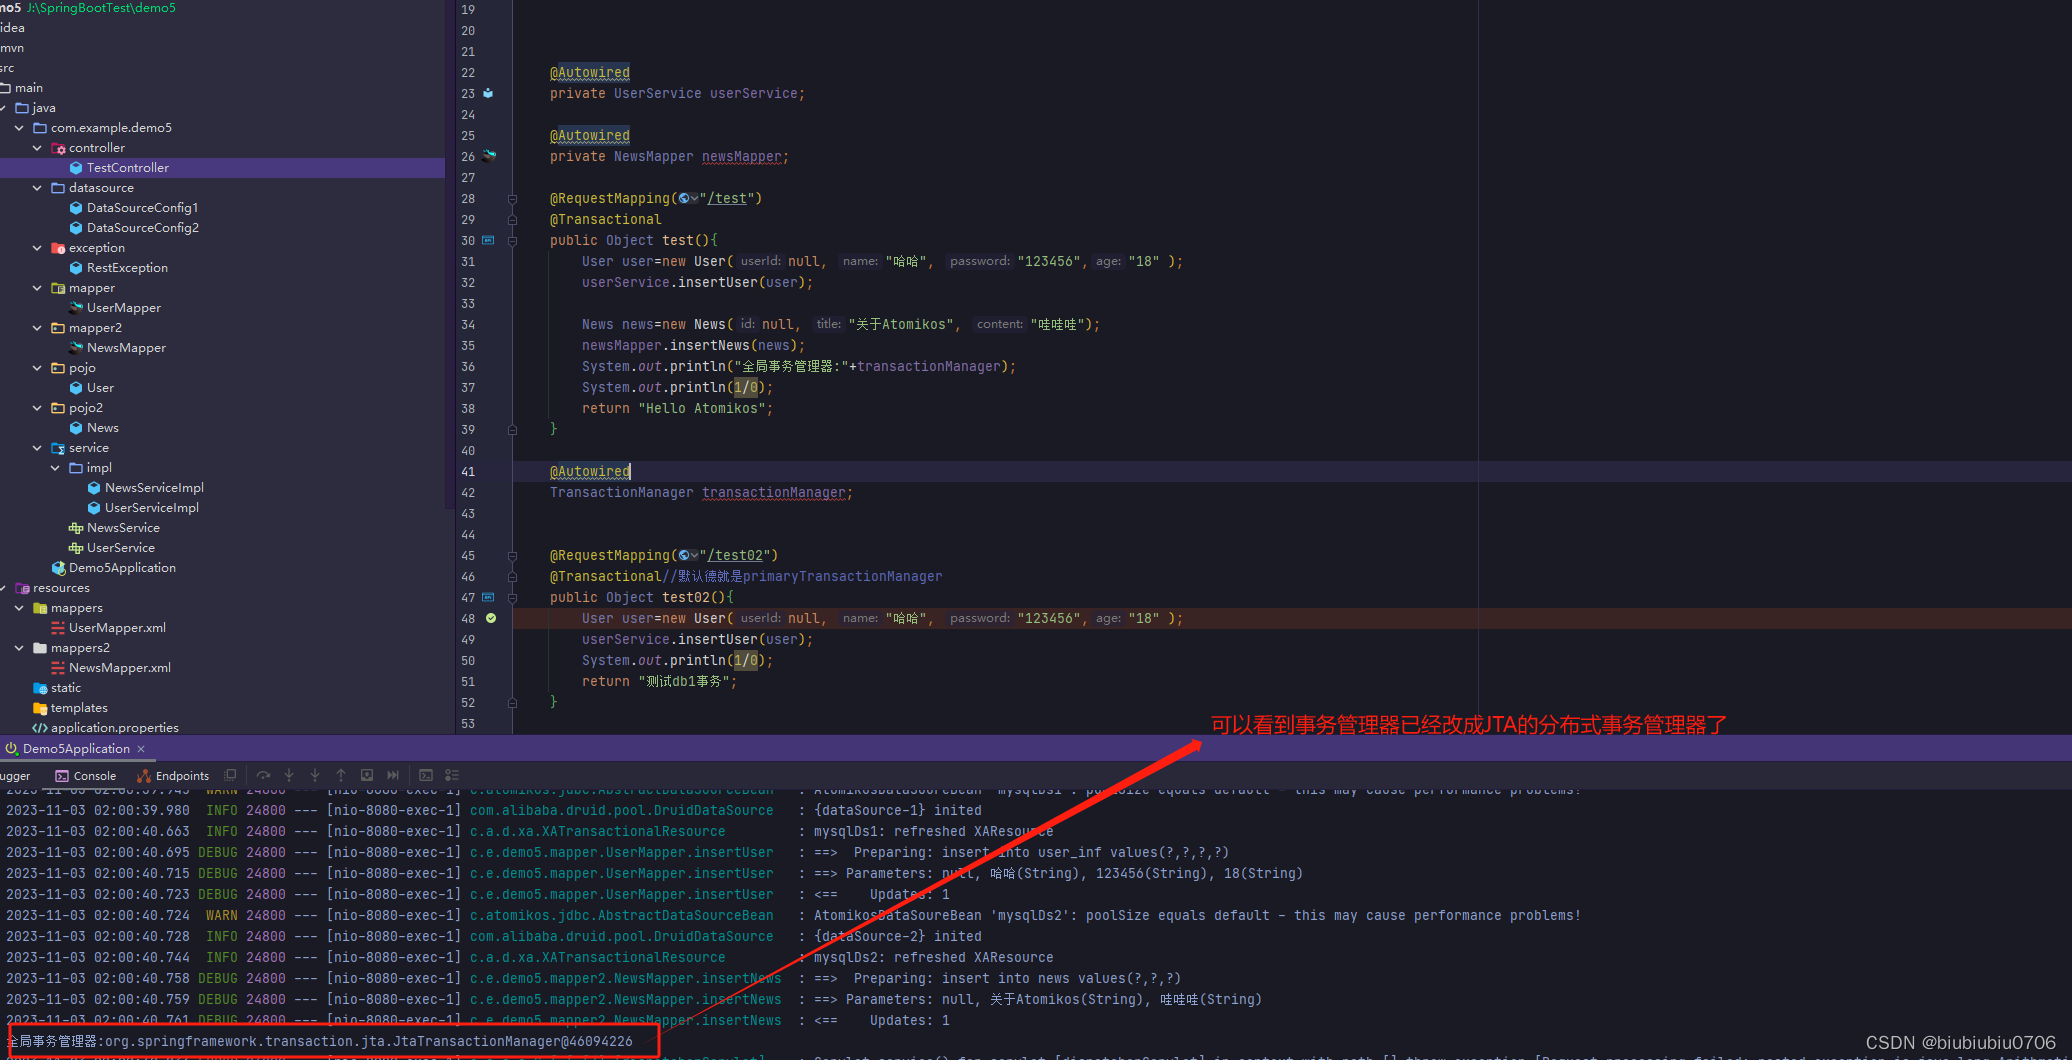Click the Force Step Into debug icon
Image resolution: width=2072 pixels, height=1060 pixels.
coord(315,775)
